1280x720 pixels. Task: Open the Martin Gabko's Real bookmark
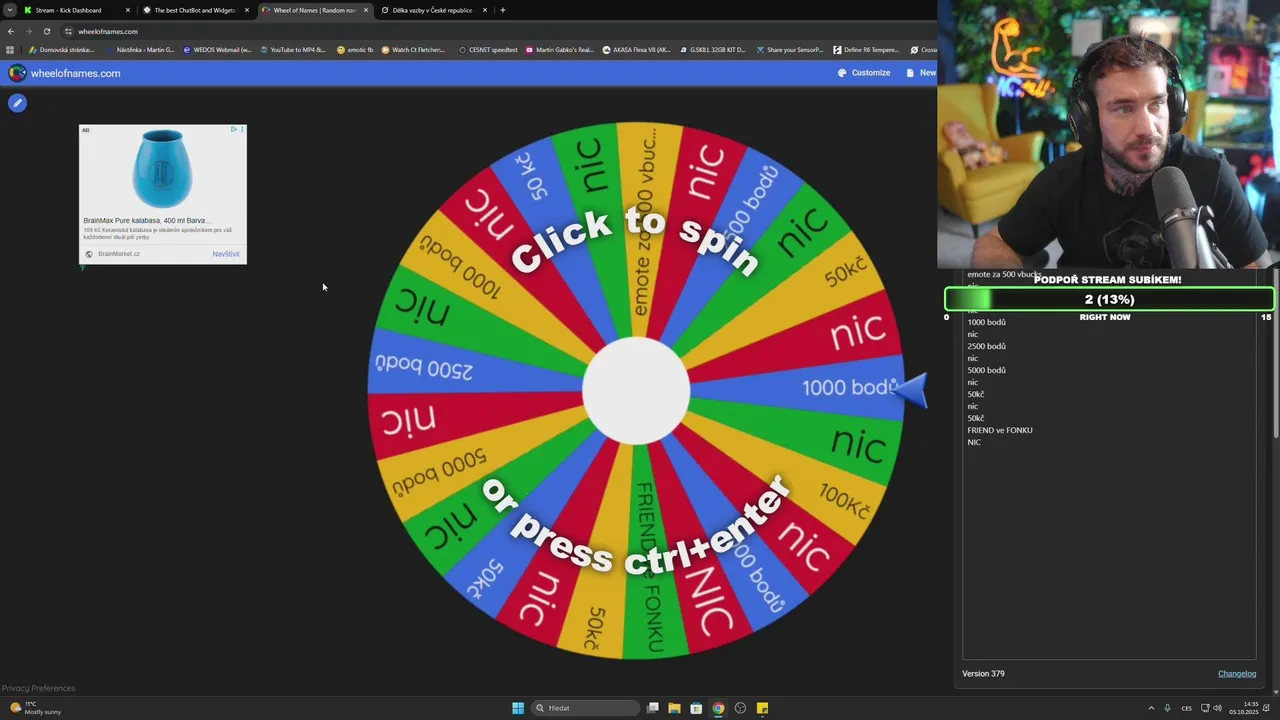click(x=560, y=50)
